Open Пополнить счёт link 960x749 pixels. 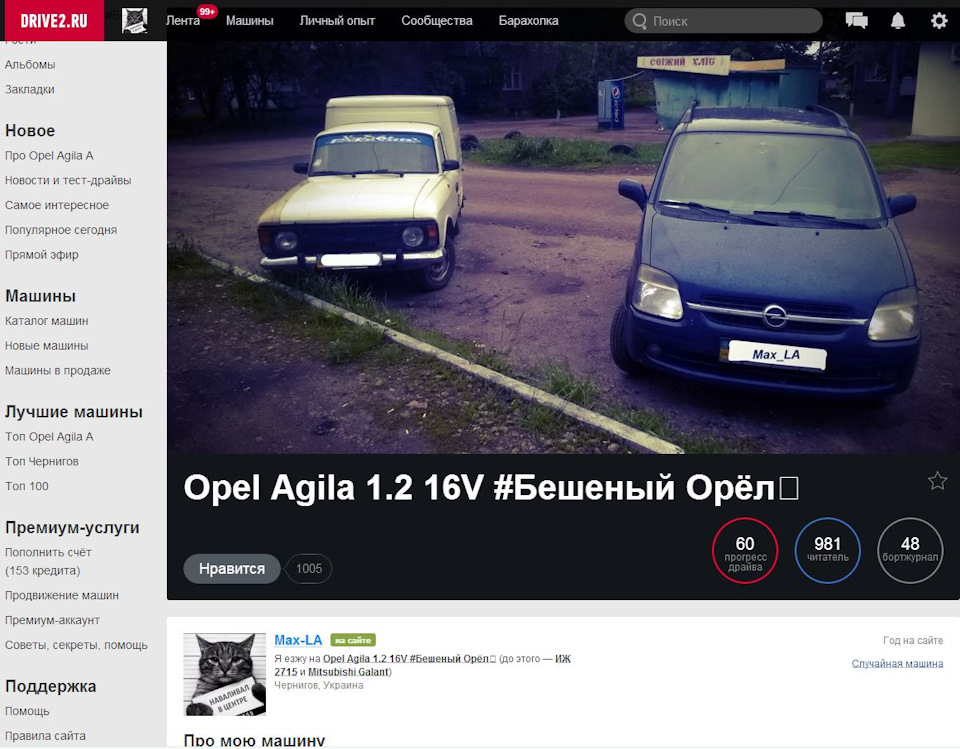48,561
